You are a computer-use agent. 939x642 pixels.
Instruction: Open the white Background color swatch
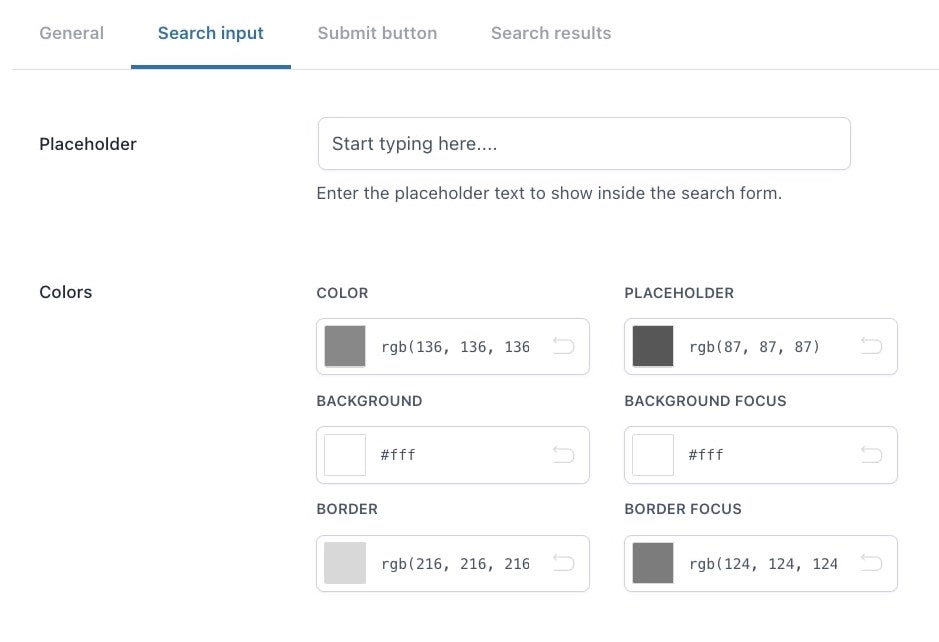[345, 455]
